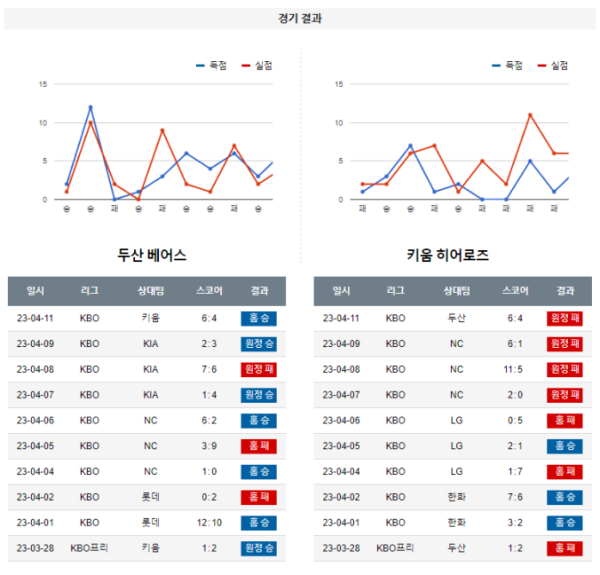Click 원정승 badge for 23-04-09 in Doosan table
600x575 pixels.
coord(259,344)
